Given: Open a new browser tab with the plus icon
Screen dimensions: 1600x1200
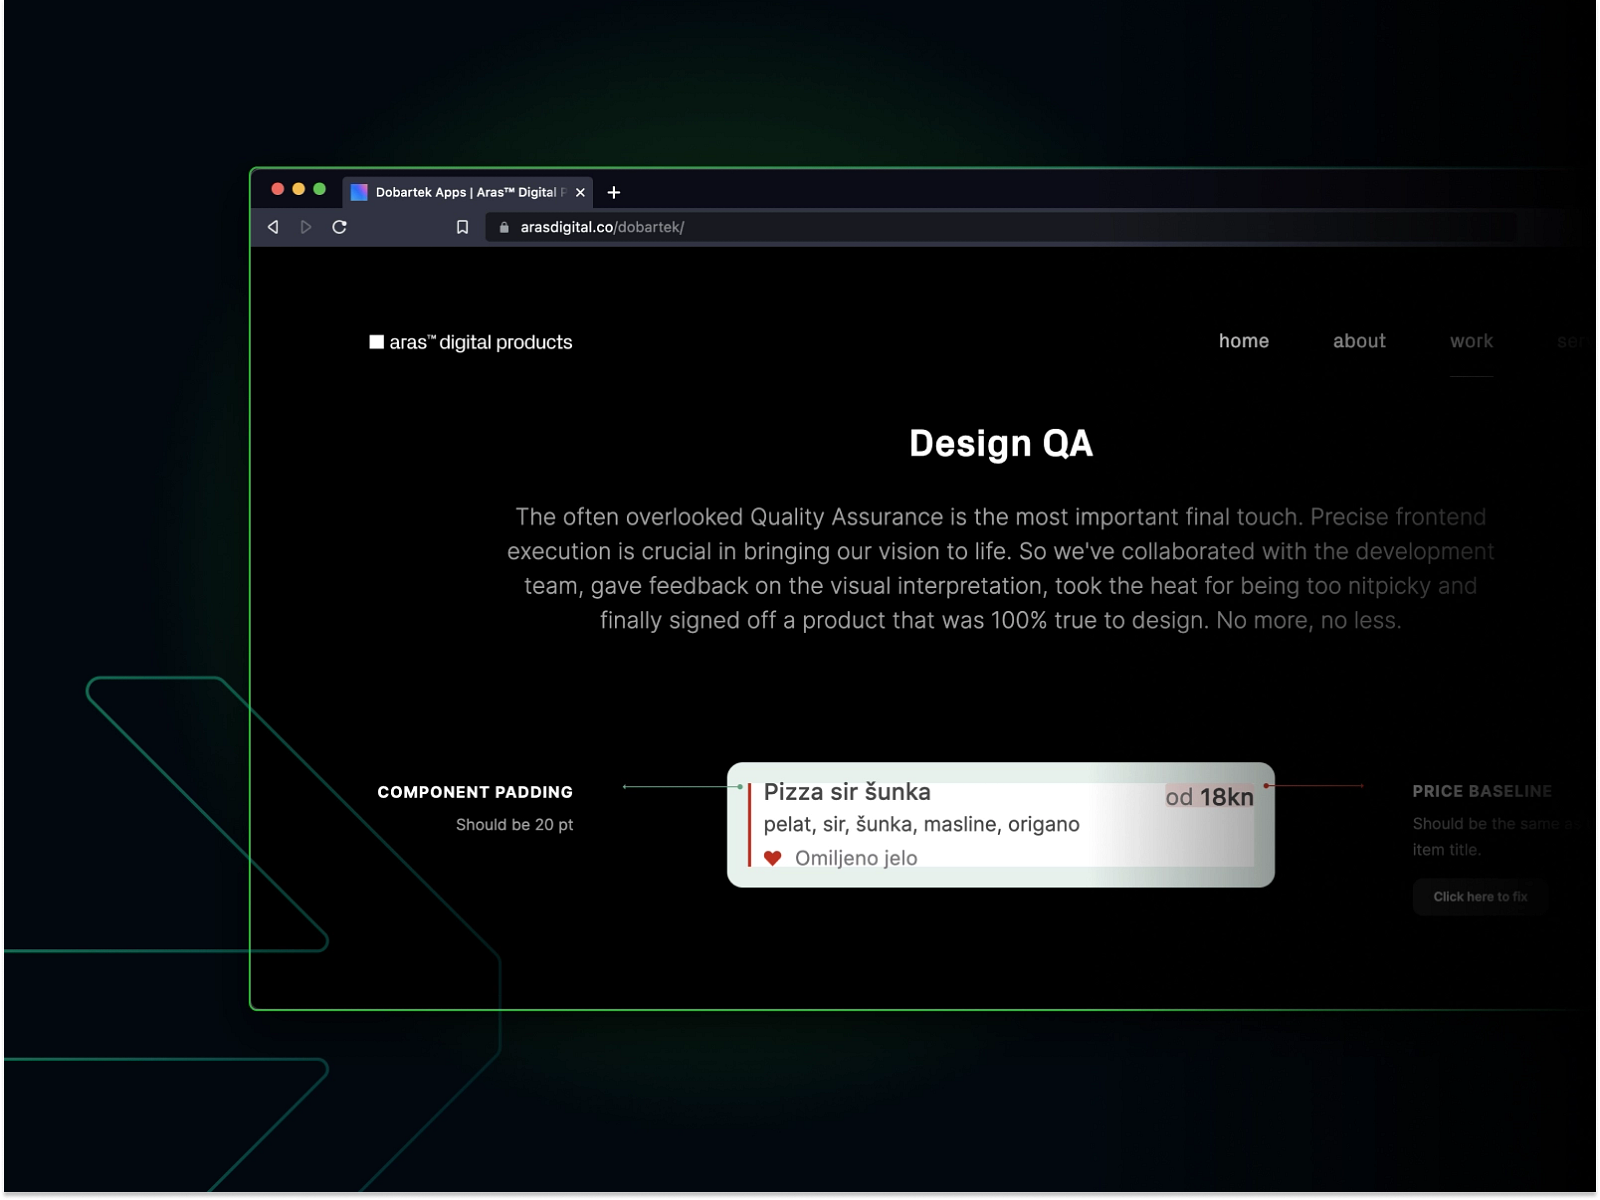Looking at the screenshot, I should [x=614, y=192].
